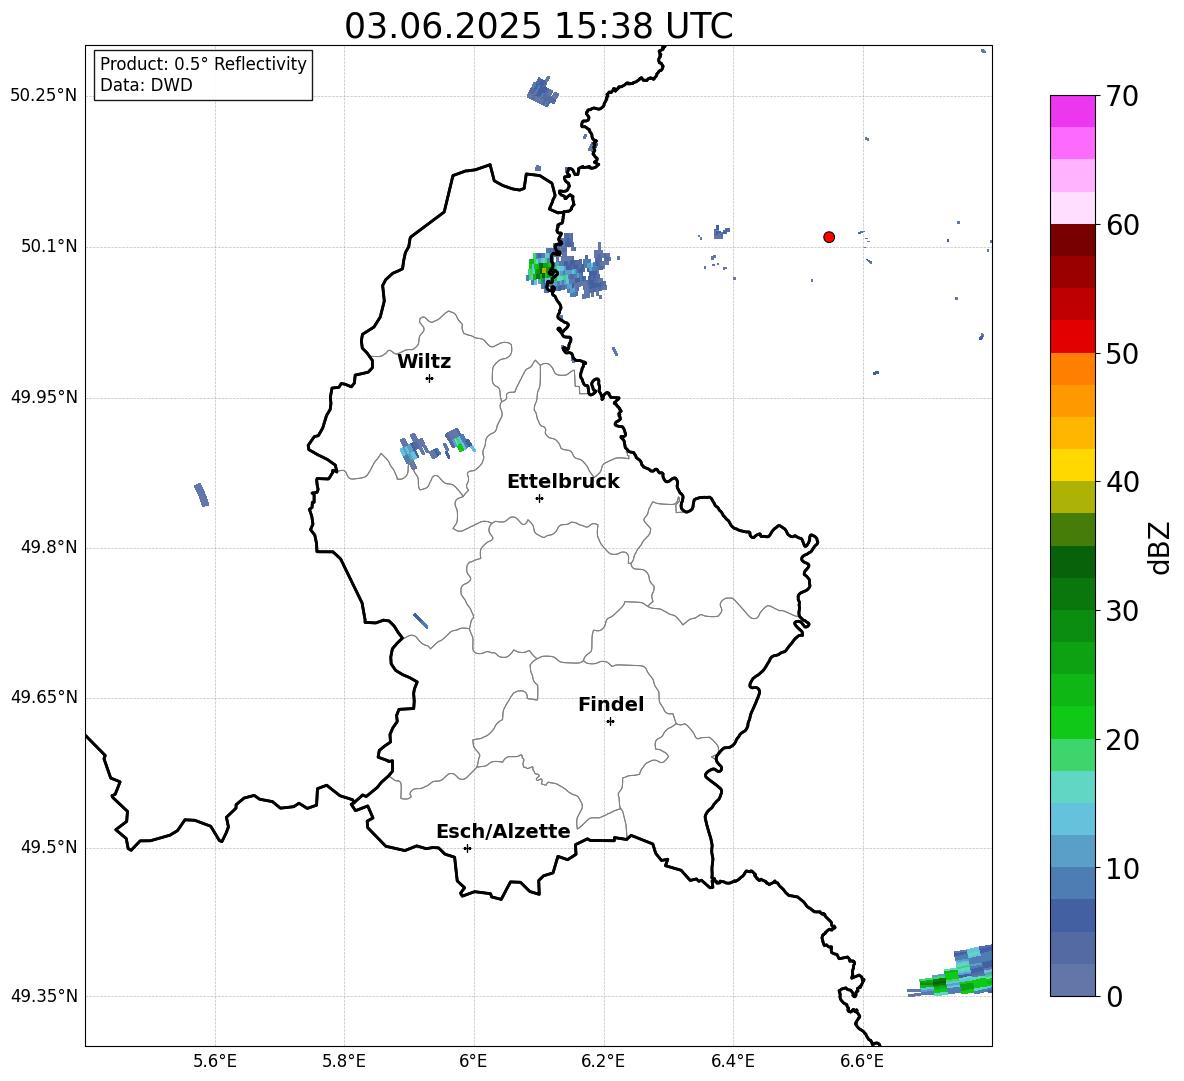Click the 49.8°N latitude label

coord(48,547)
